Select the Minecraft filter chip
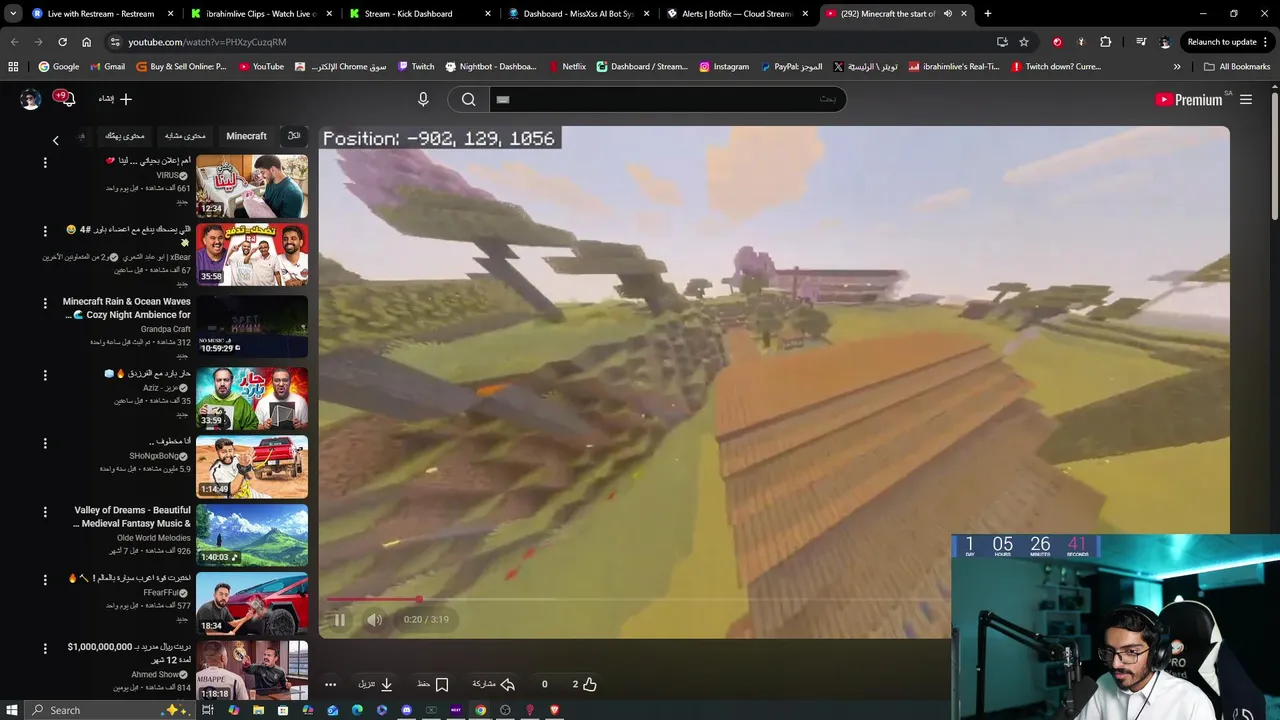The image size is (1280, 720). point(246,136)
